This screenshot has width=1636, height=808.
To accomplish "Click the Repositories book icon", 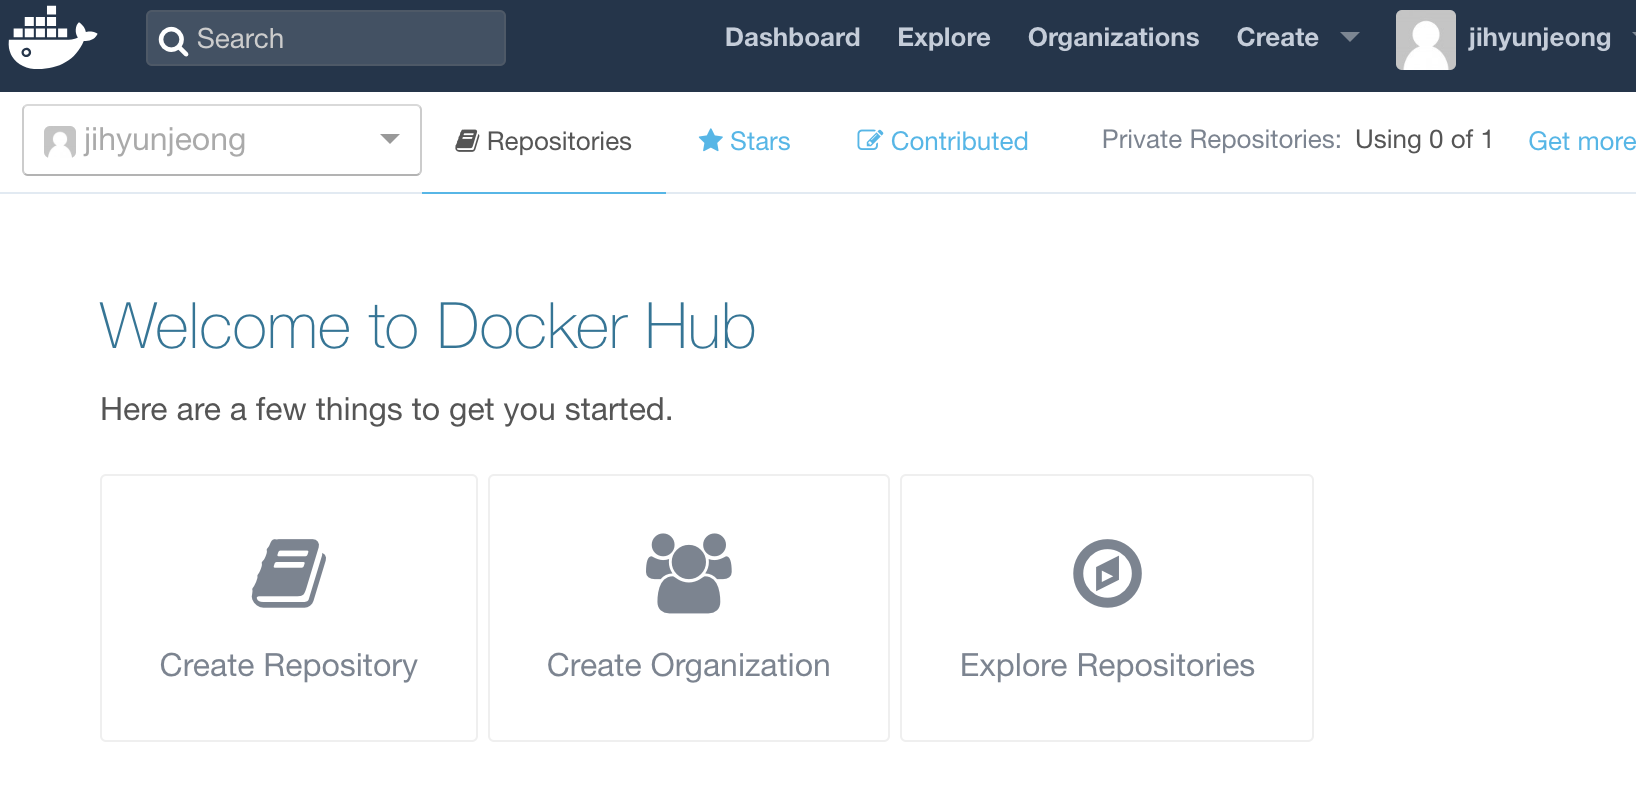I will click(x=467, y=141).
